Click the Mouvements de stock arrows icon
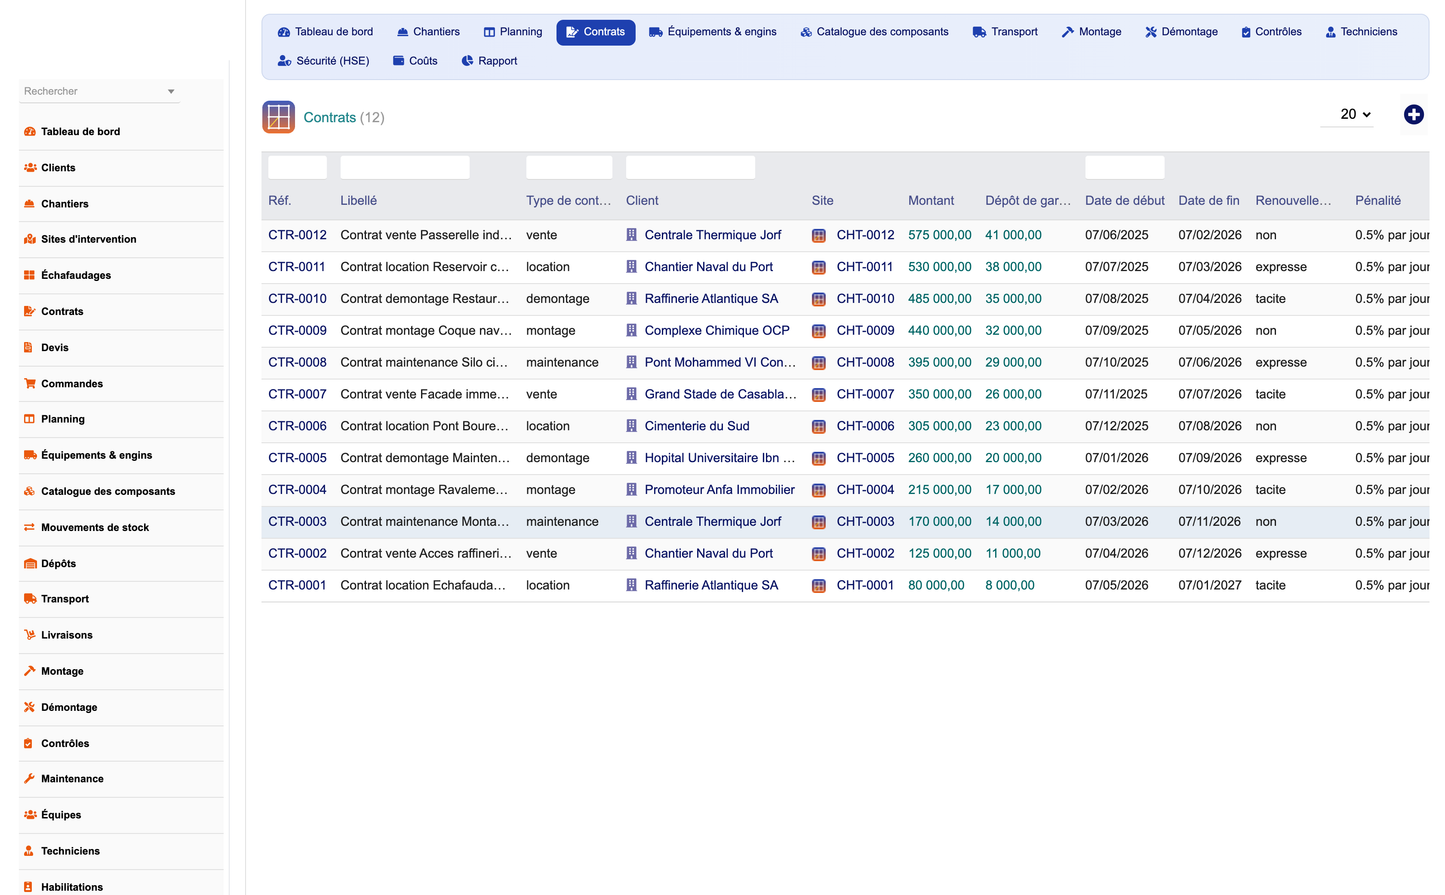 click(x=30, y=528)
